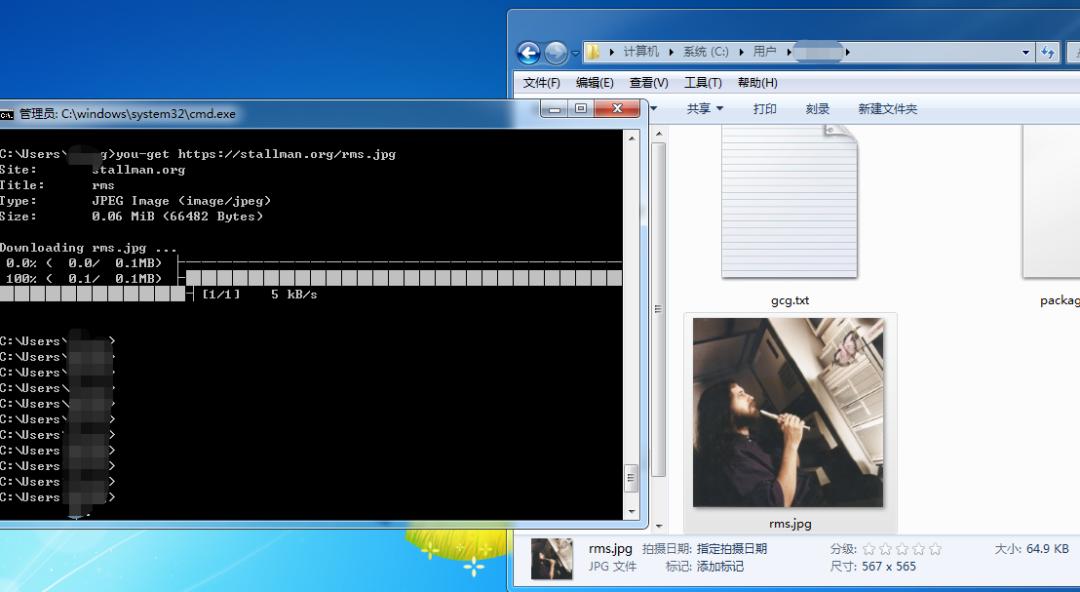Select the rms.jpg image thumbnail
This screenshot has height=592, width=1080.
coord(788,412)
